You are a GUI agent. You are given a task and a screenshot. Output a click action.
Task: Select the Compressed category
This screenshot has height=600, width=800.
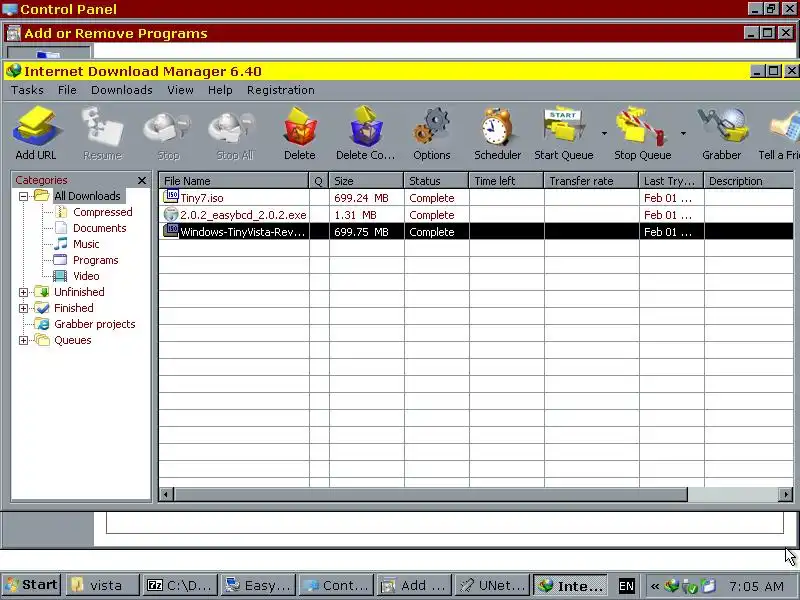[103, 212]
